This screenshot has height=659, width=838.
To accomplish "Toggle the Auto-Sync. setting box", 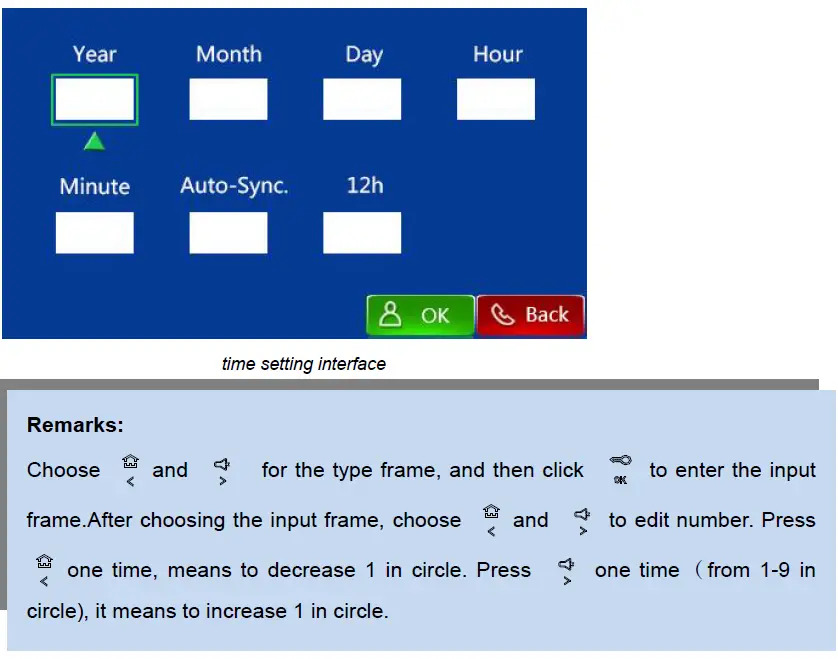I will (x=228, y=233).
